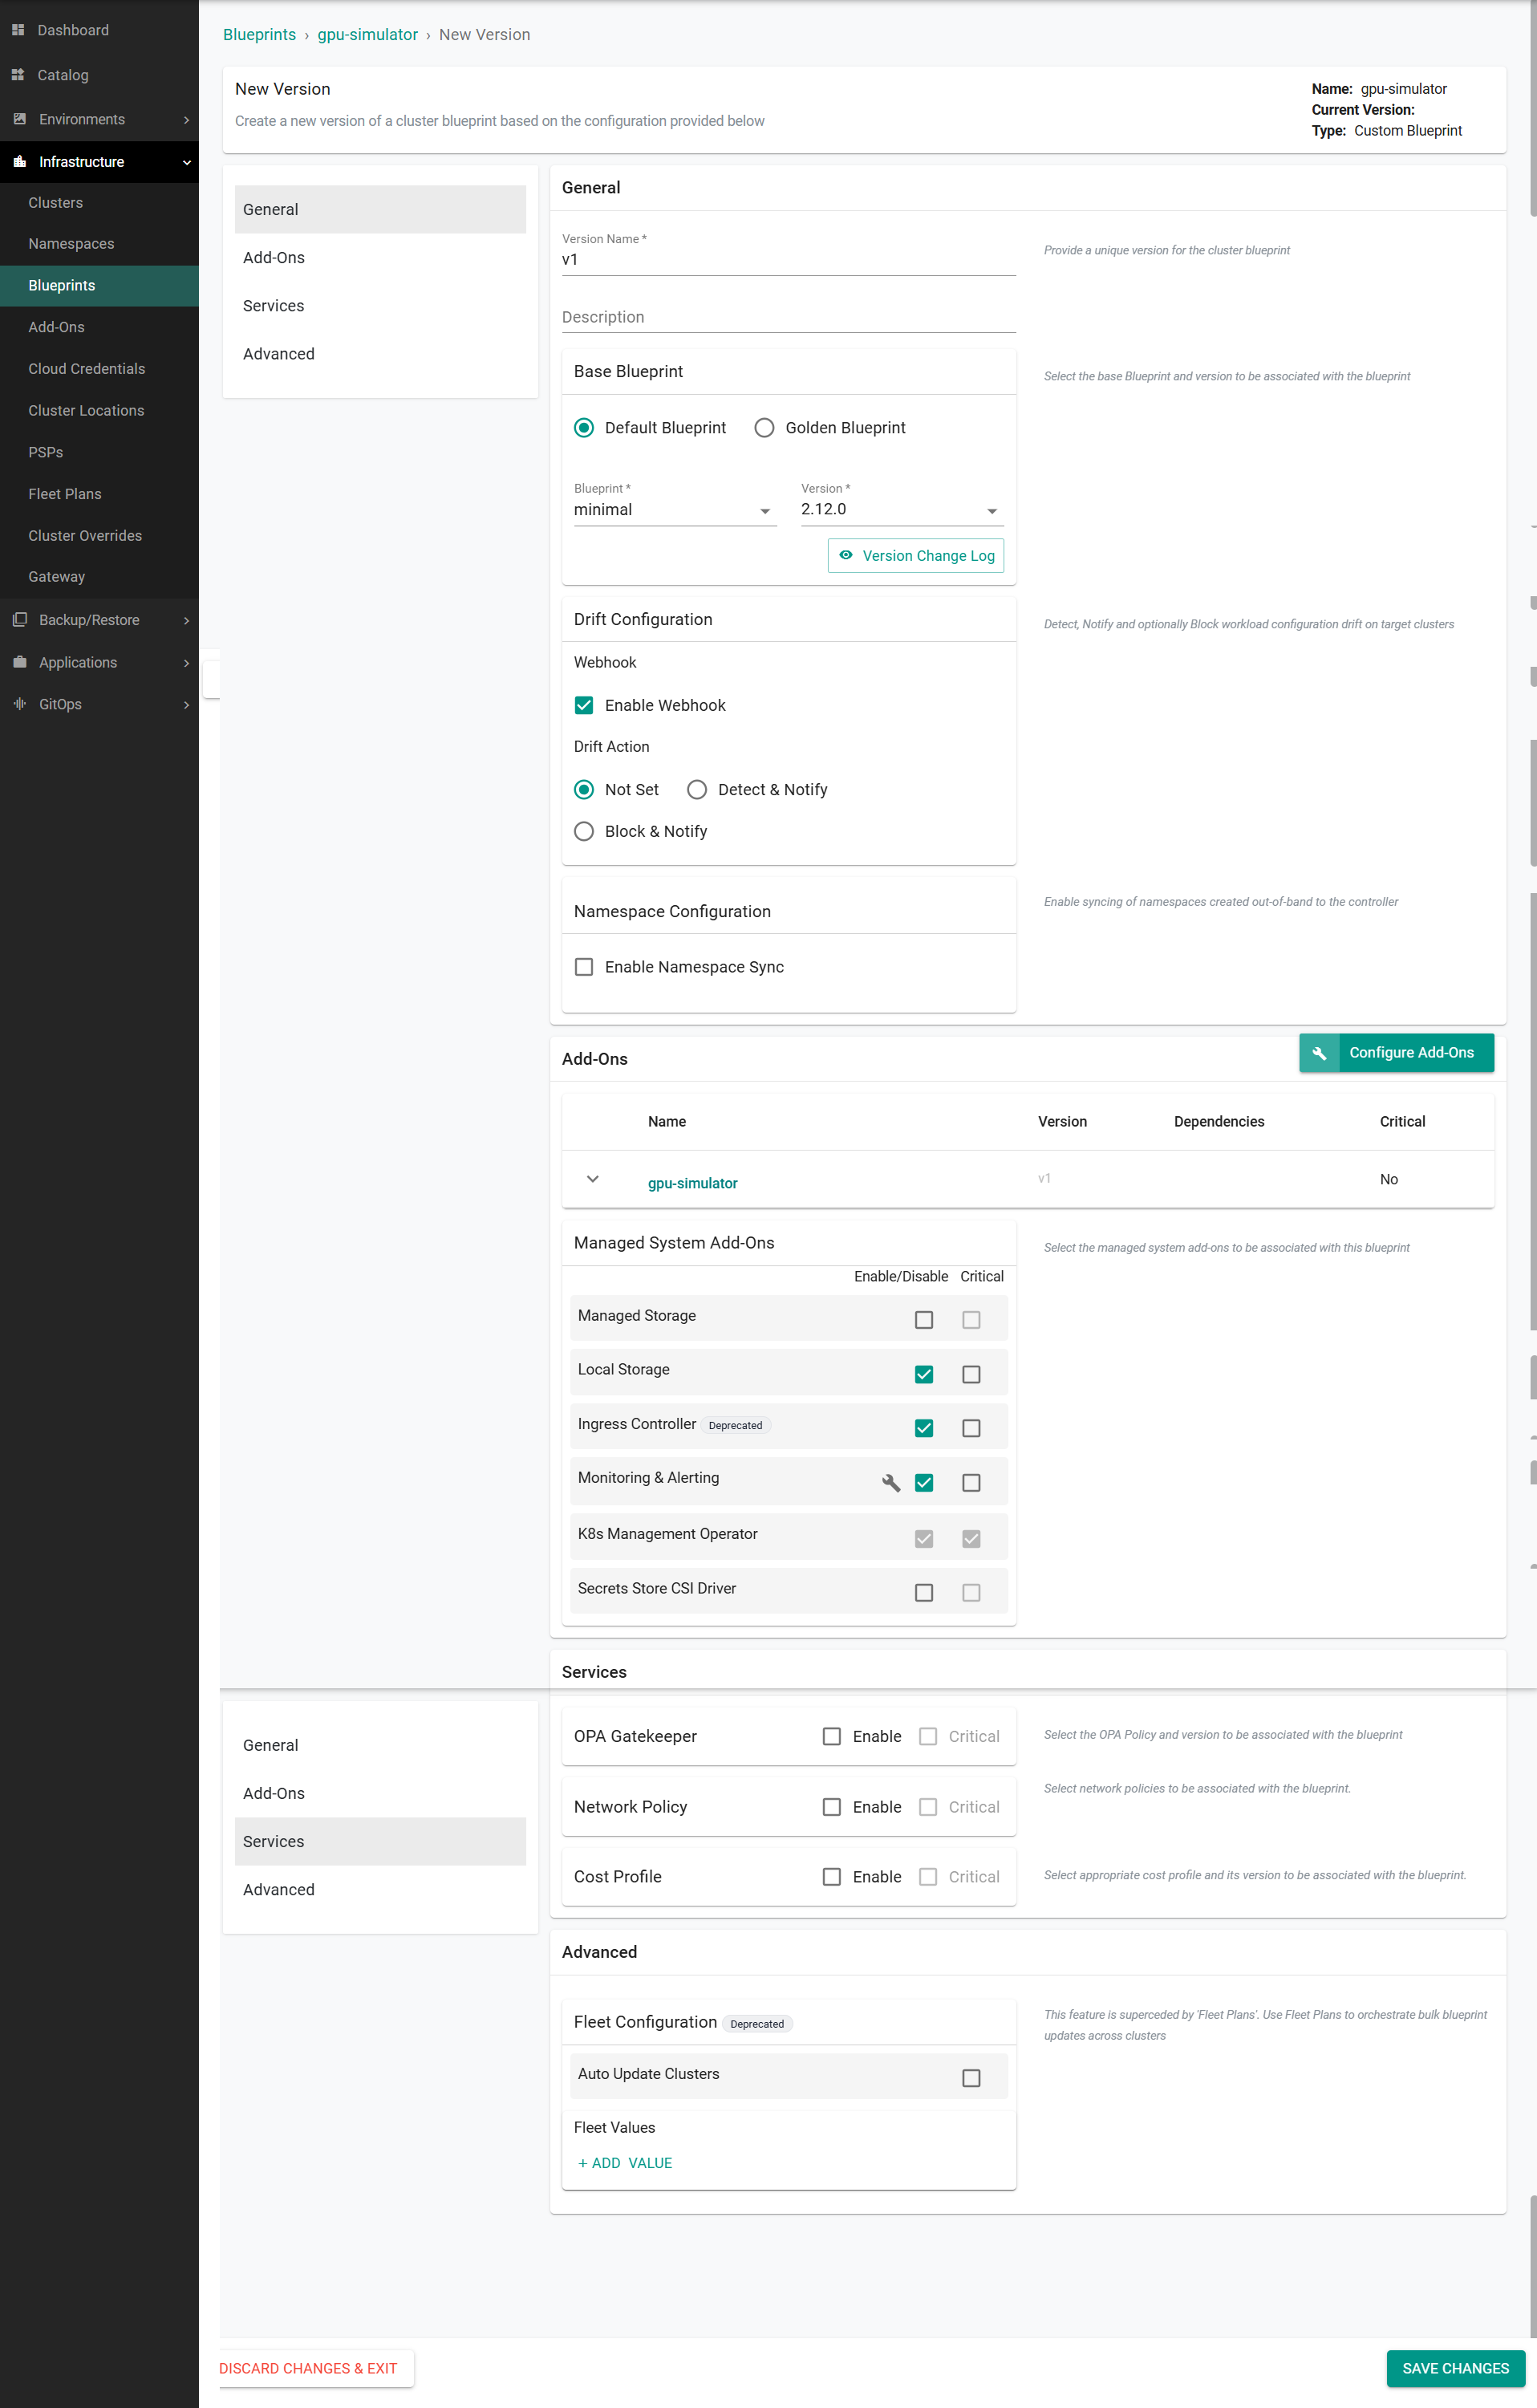Click the Dashboard grid icon
Viewport: 1537px width, 2408px height.
[18, 30]
